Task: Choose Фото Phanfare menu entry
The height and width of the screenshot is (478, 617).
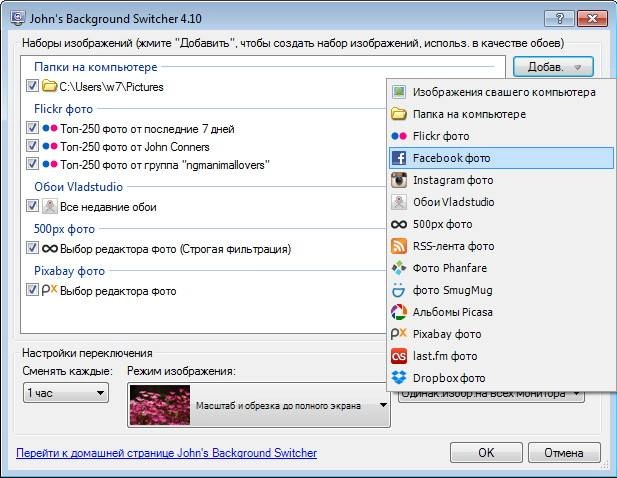Action: (x=501, y=268)
